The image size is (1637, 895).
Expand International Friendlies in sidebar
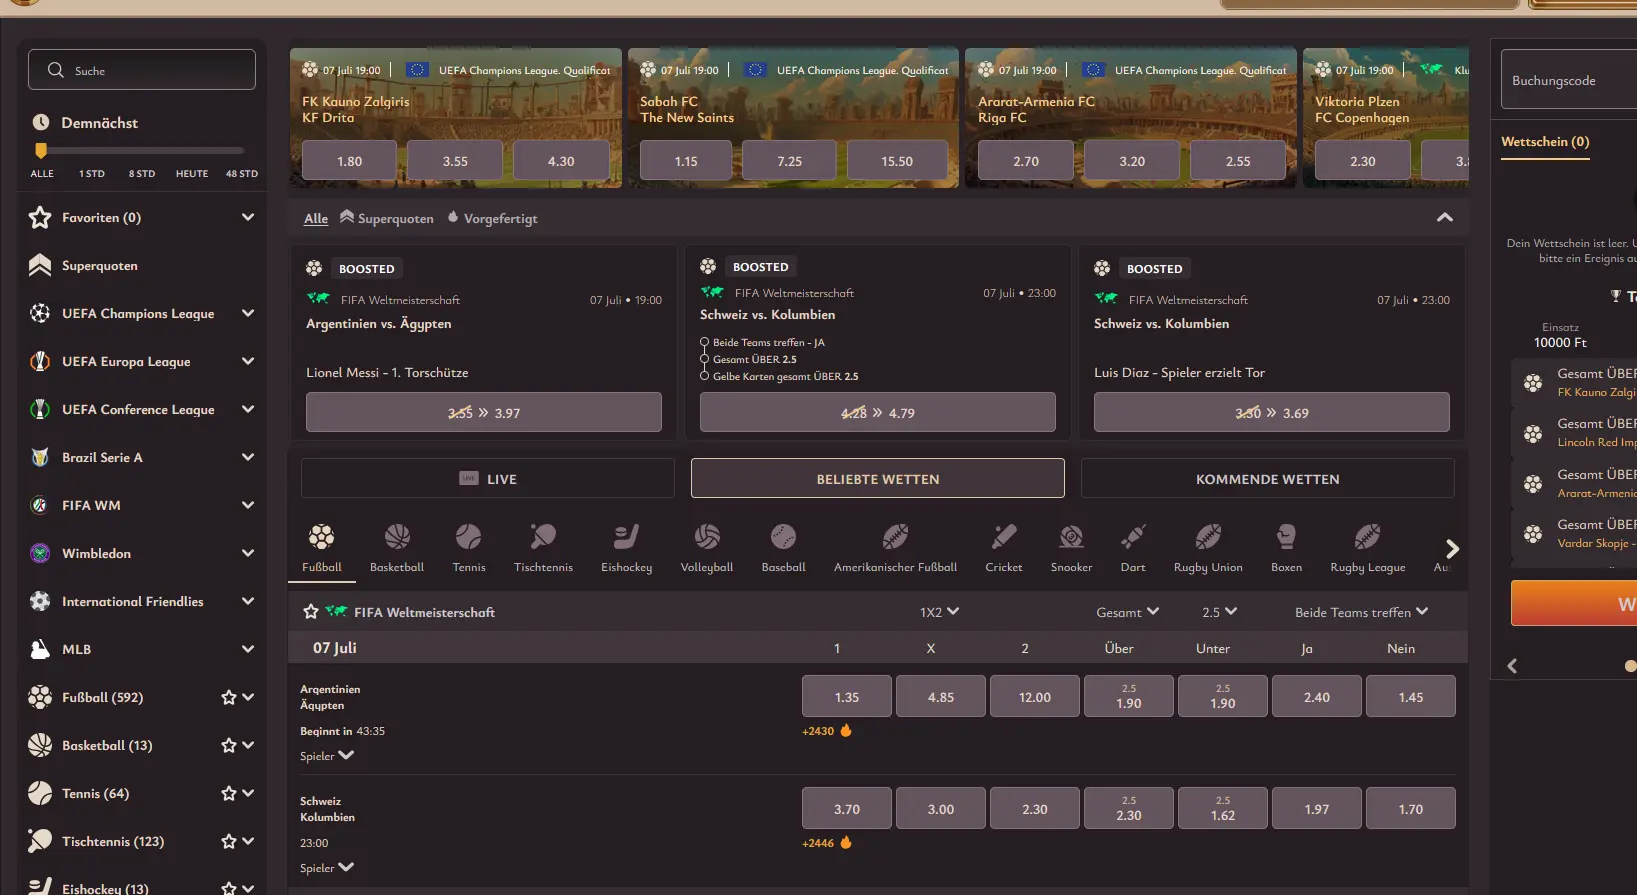[x=248, y=601]
